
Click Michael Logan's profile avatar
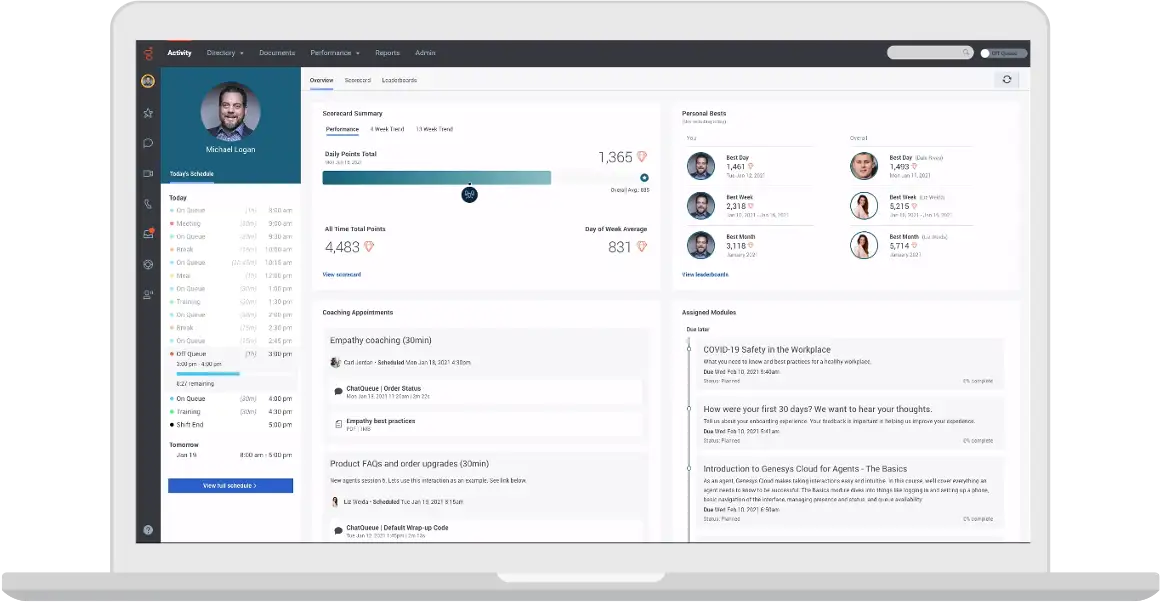point(230,111)
